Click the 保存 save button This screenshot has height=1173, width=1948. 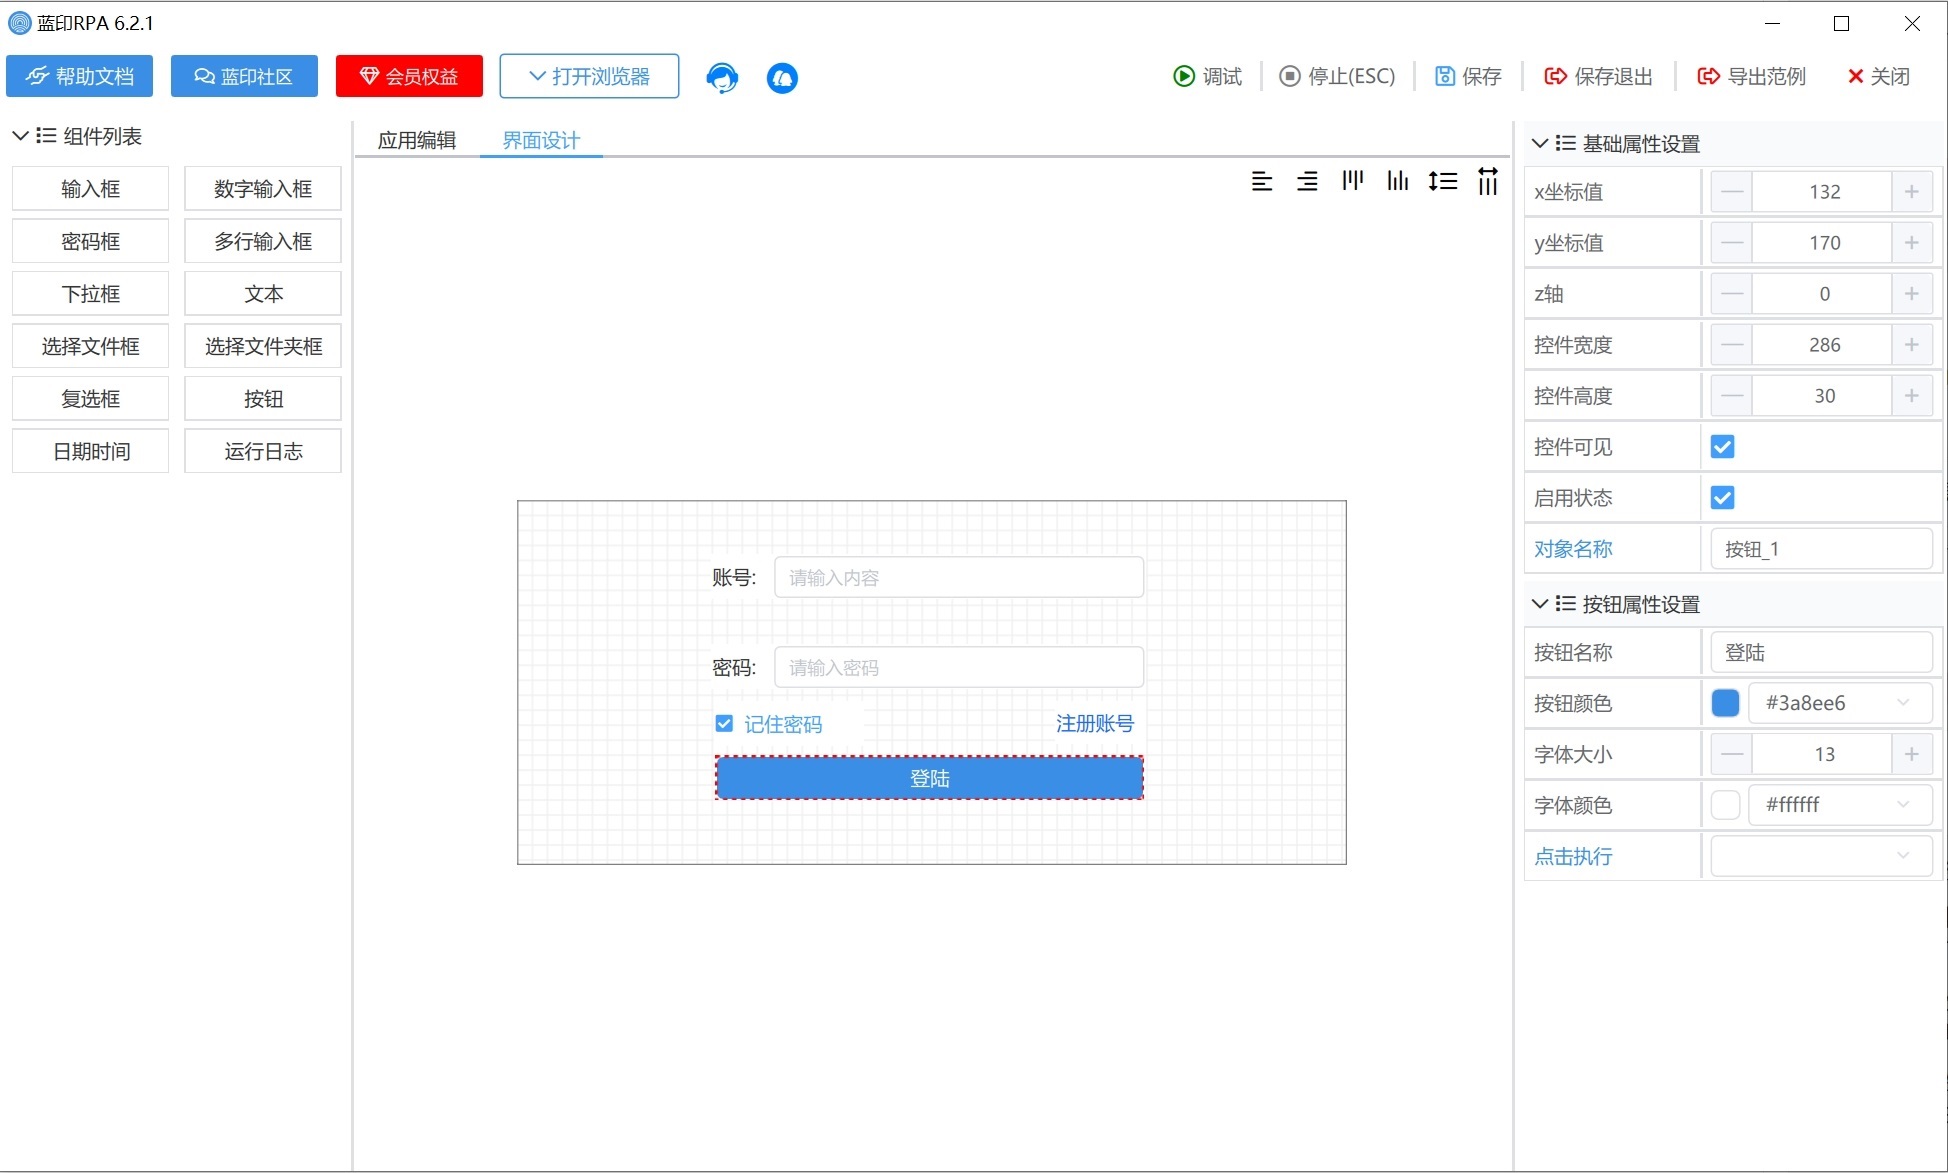(x=1468, y=76)
